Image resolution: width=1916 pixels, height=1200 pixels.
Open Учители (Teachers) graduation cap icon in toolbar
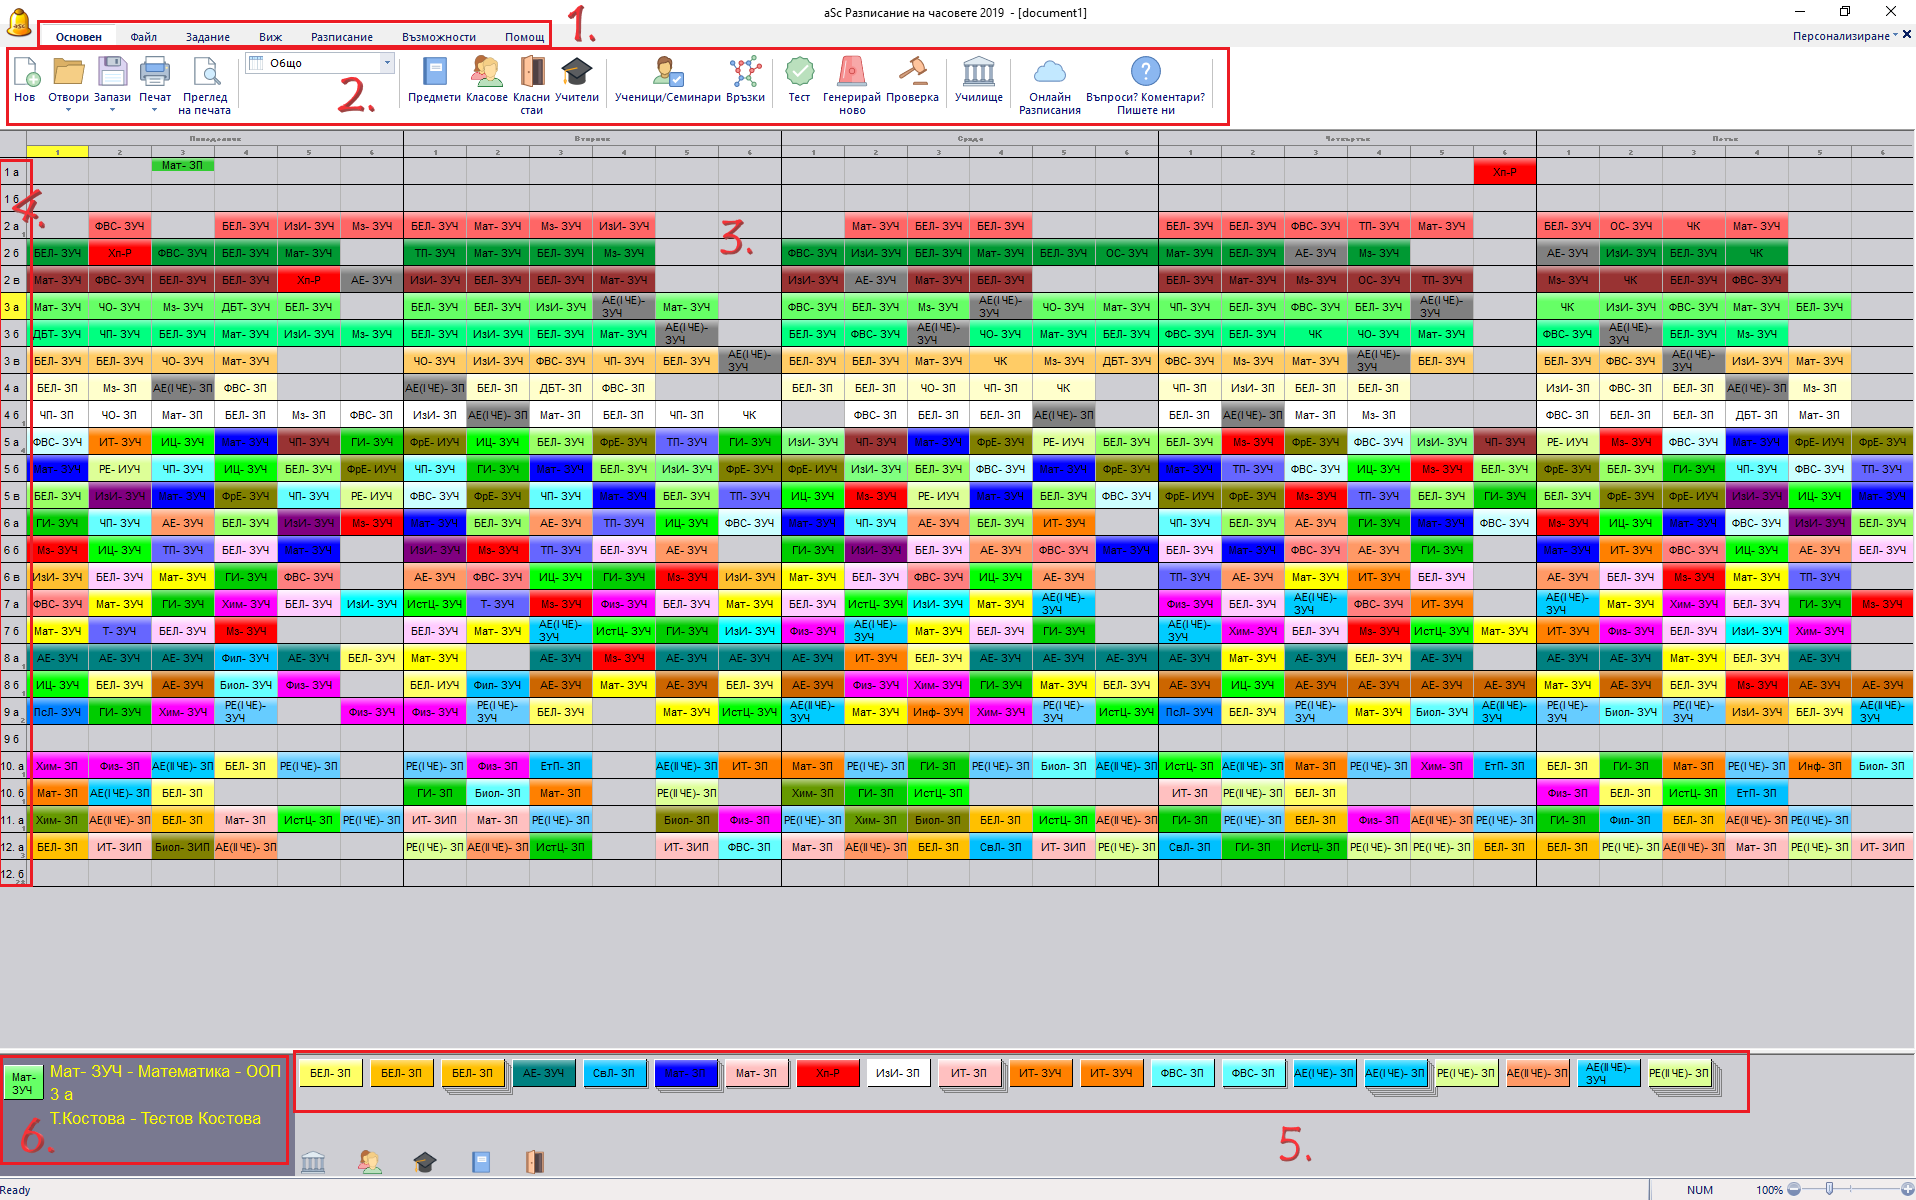tap(577, 73)
